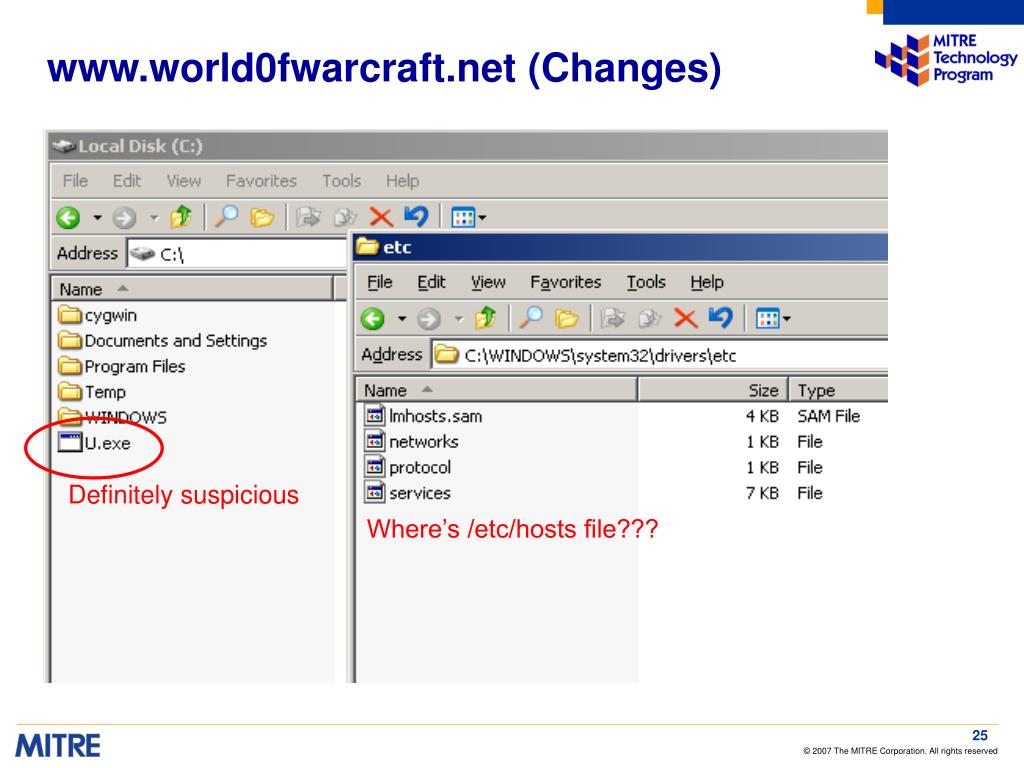Open Tools menu in Local Disk window
The image size is (1024, 768).
(342, 181)
